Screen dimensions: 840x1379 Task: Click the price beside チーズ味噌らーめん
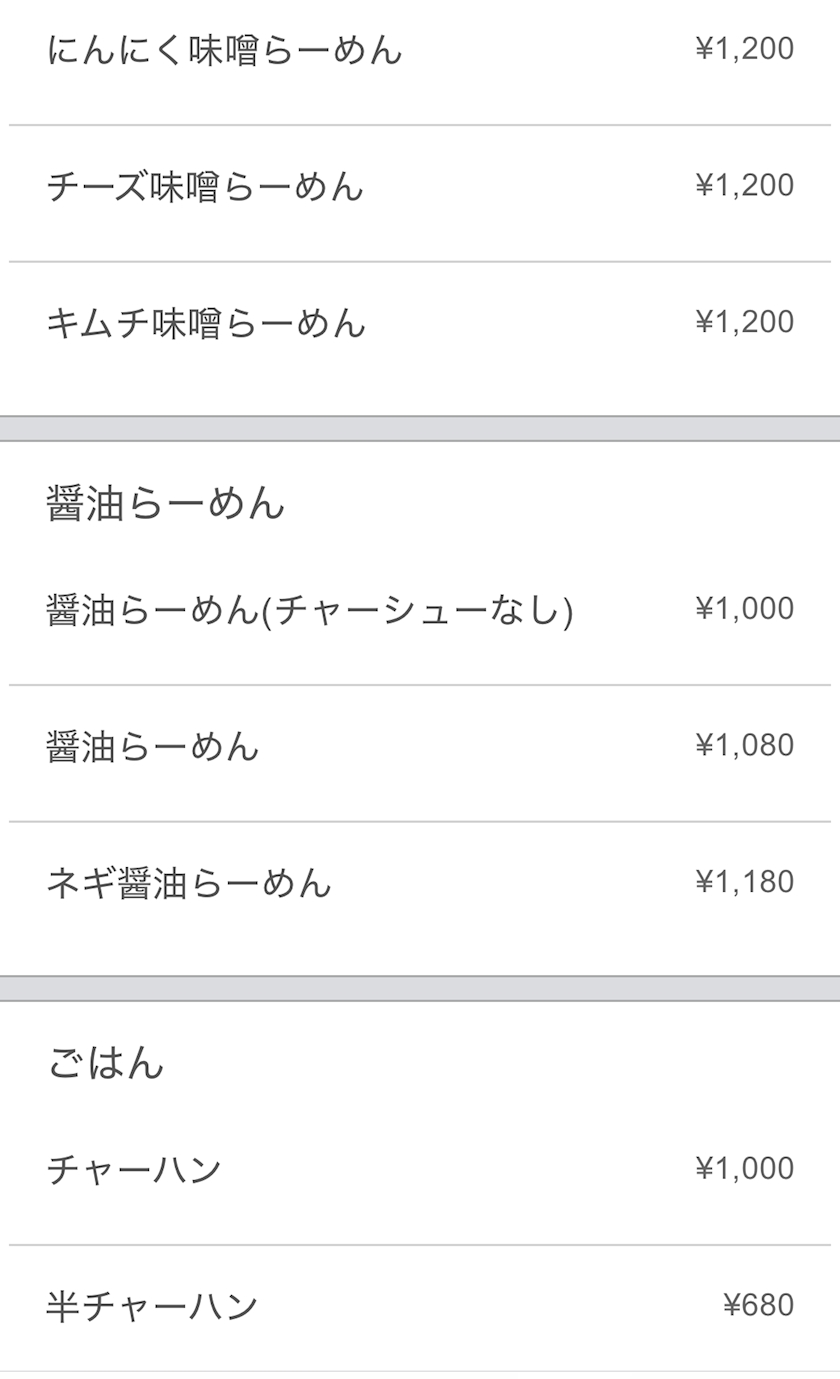744,186
